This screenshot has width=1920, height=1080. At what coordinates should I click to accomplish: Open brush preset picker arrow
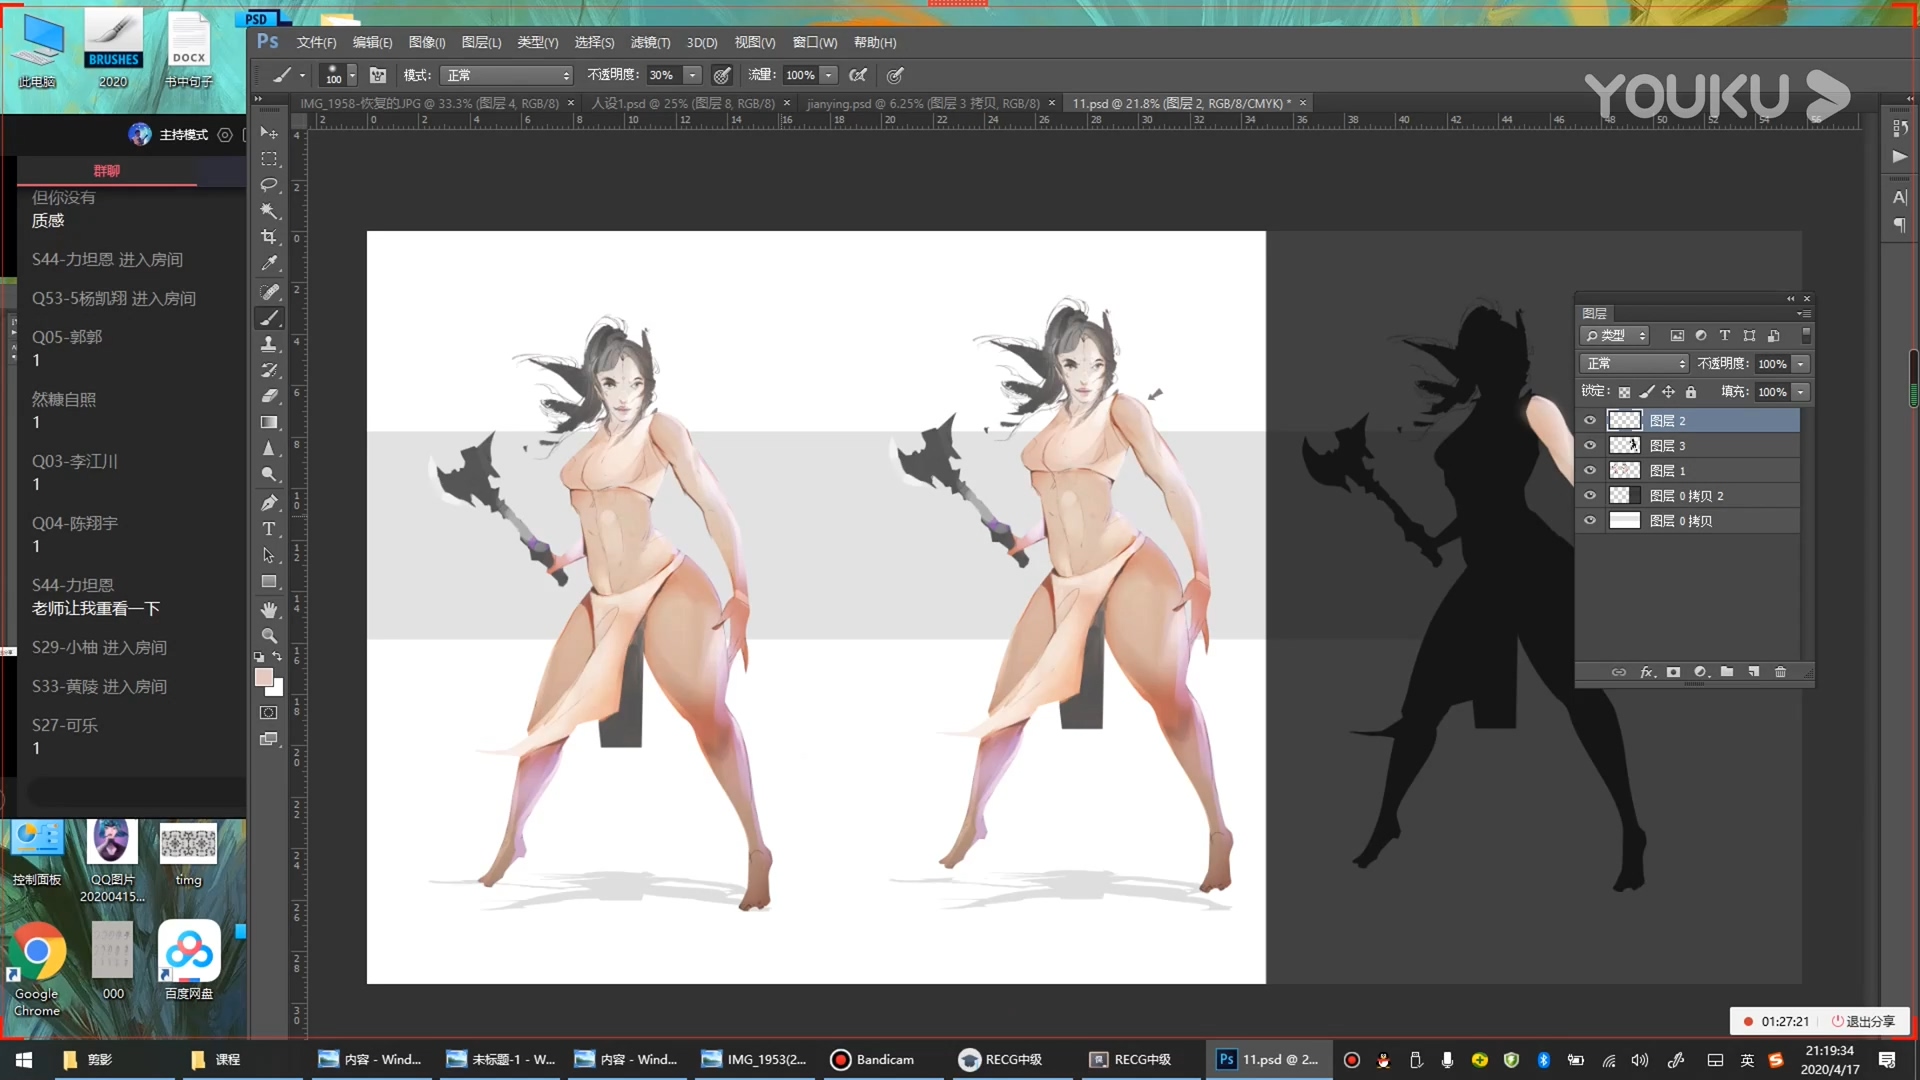pyautogui.click(x=352, y=75)
